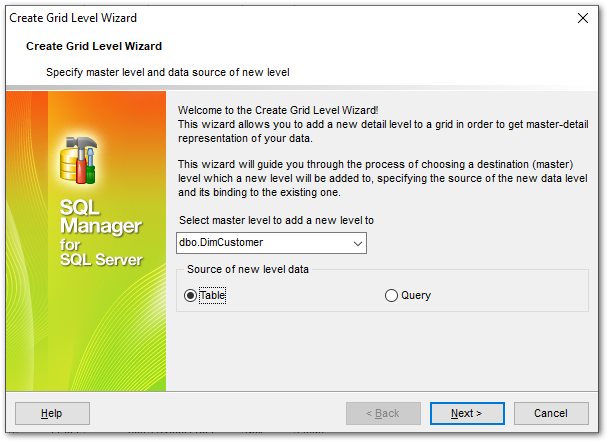Close the Create Grid Level Wizard window
Screen dimensions: 608x442
pos(582,18)
